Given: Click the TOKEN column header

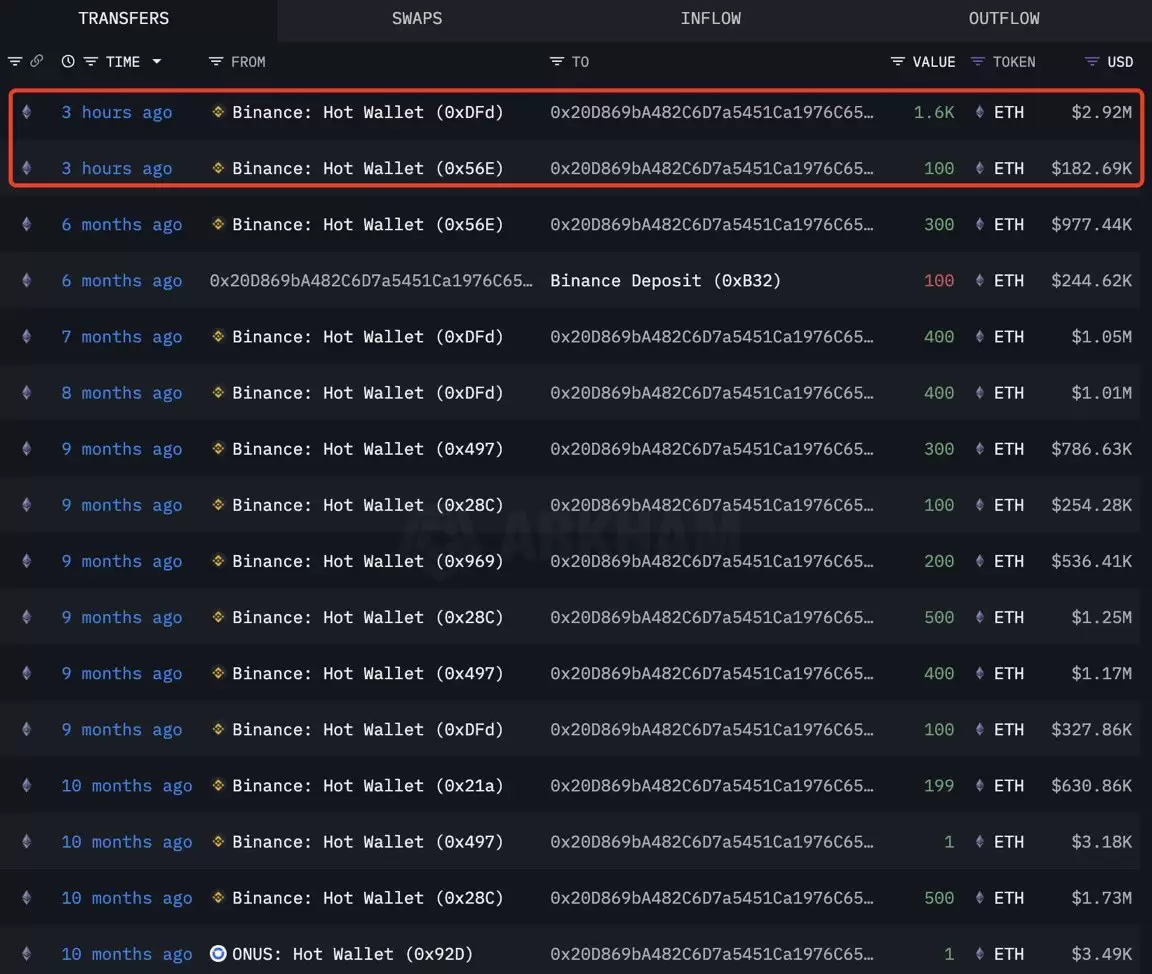Looking at the screenshot, I should pyautogui.click(x=1014, y=62).
